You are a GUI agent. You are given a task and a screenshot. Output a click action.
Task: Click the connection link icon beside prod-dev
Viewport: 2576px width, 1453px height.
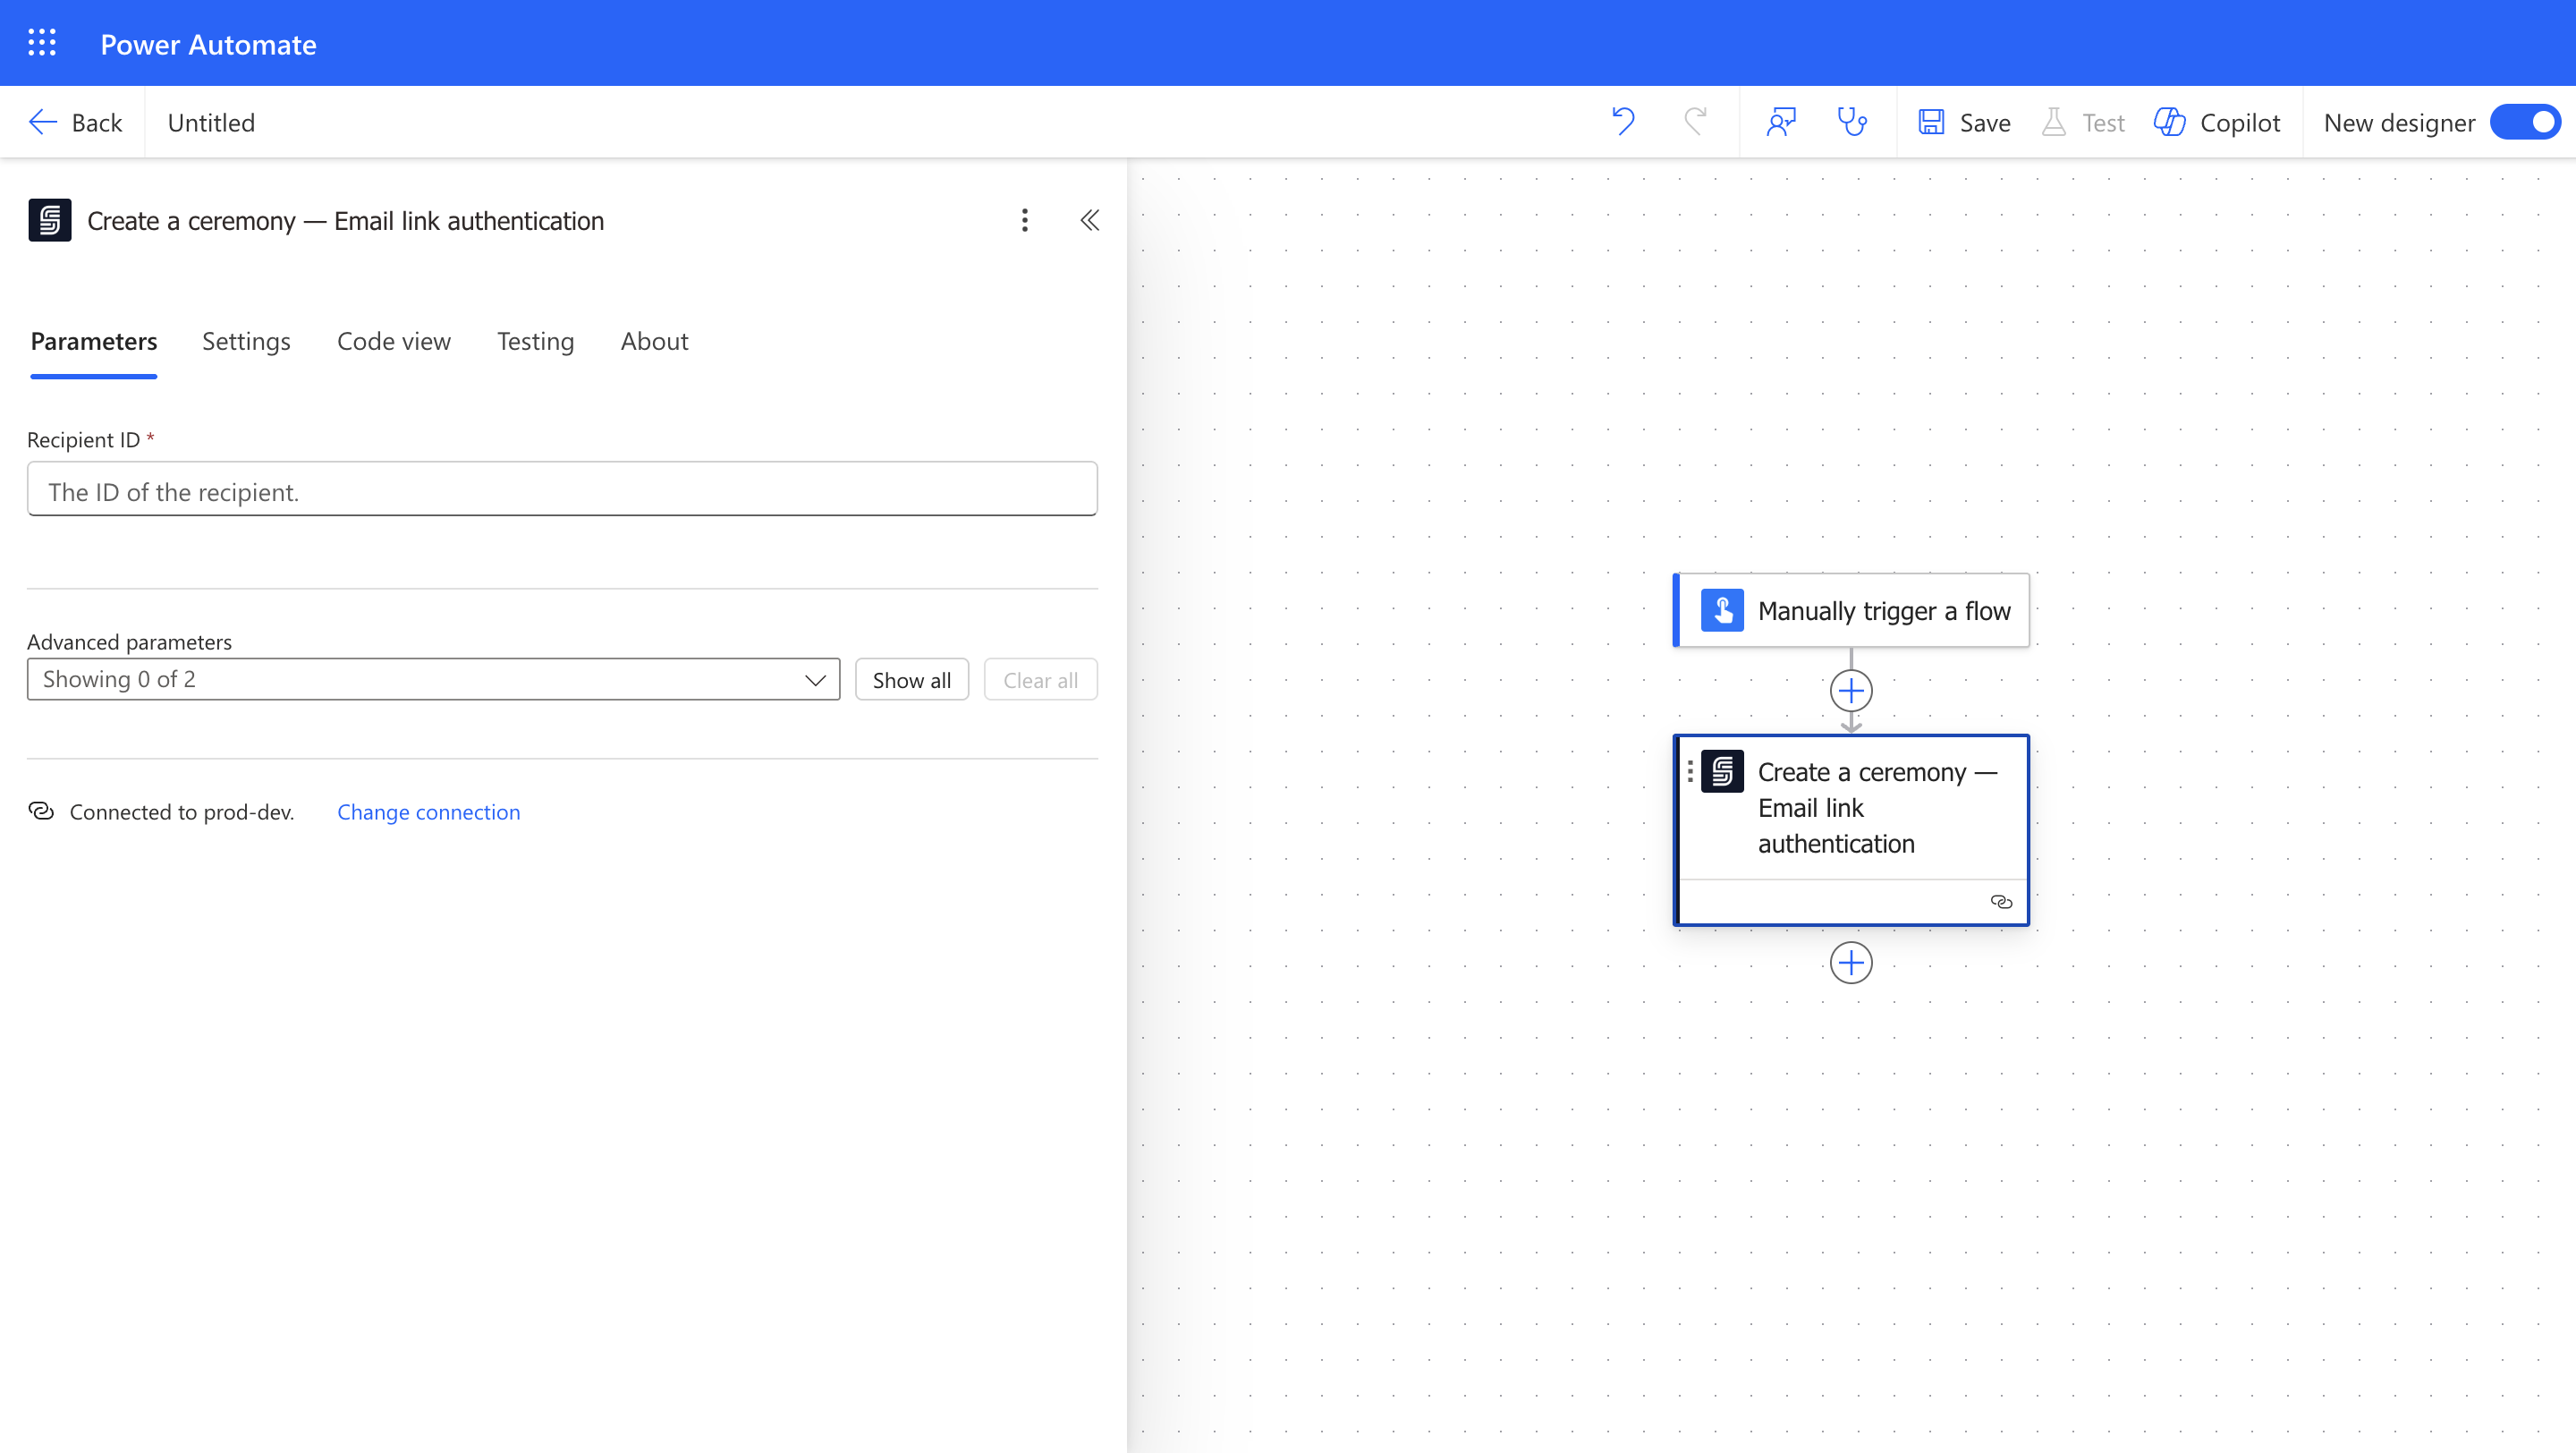(41, 811)
